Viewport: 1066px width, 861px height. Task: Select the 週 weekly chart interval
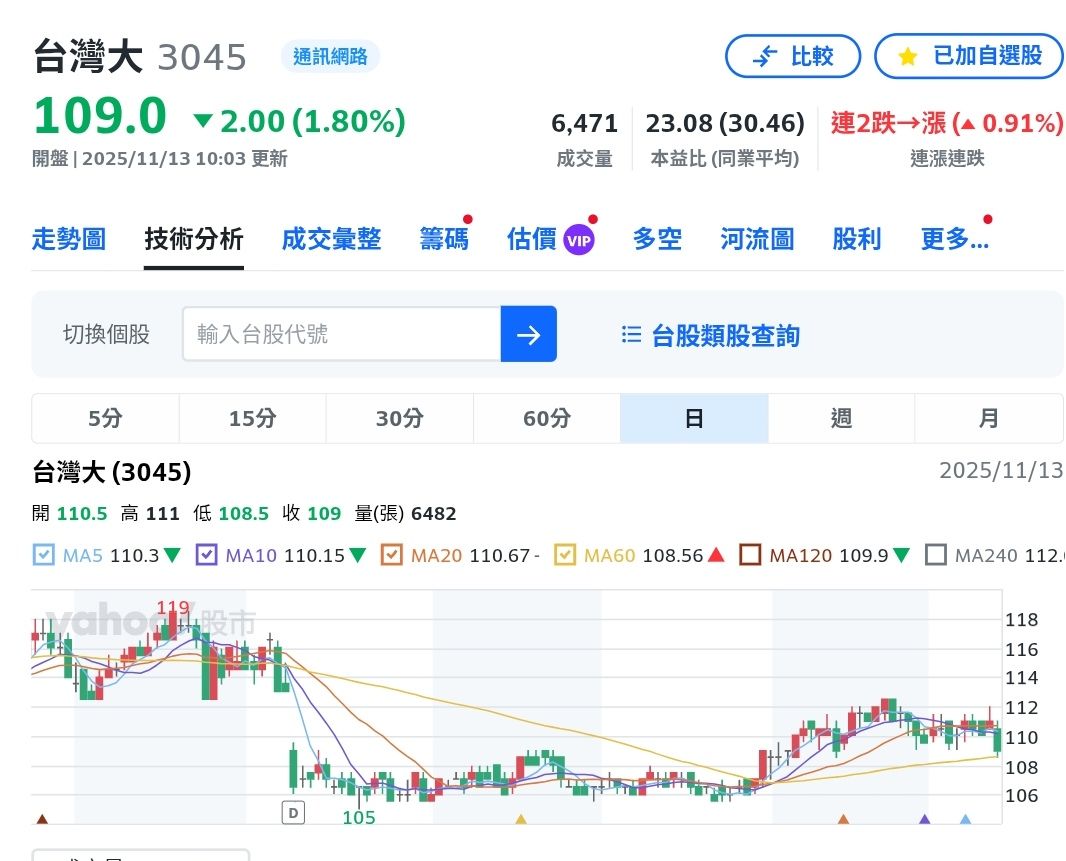pos(841,418)
